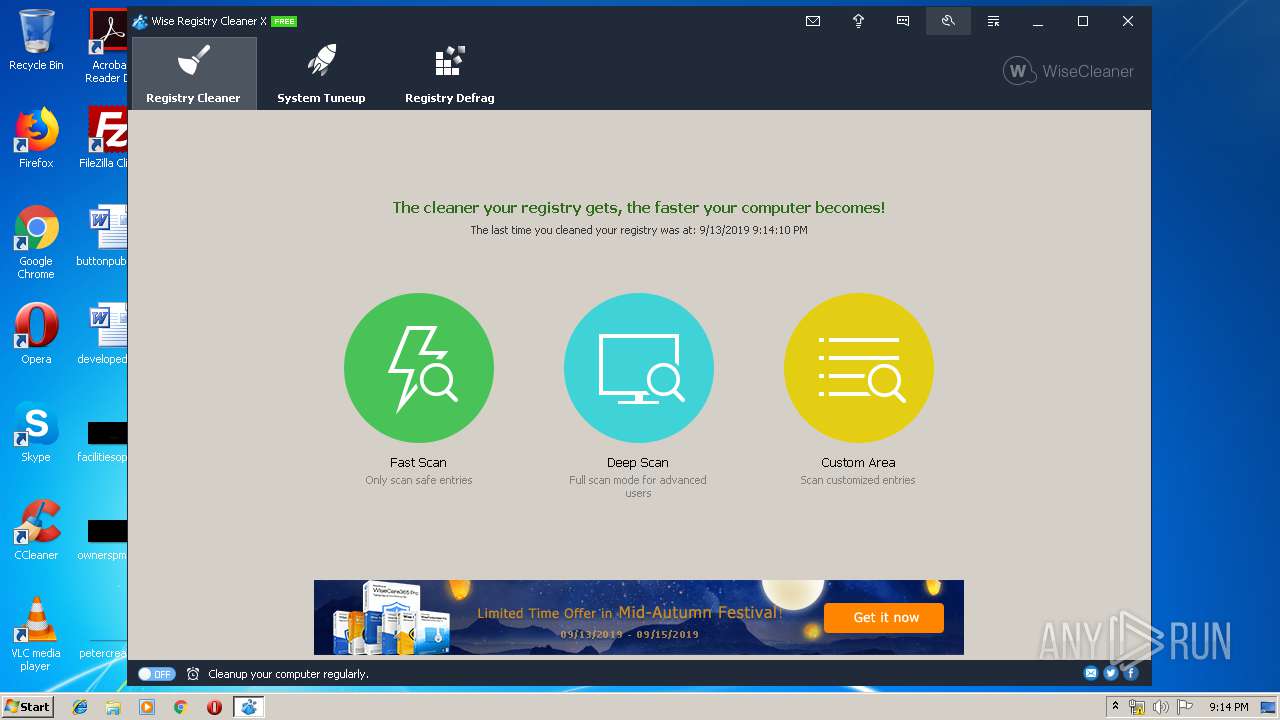
Task: Select the VLC media player desktop shortcut
Action: click(36, 634)
